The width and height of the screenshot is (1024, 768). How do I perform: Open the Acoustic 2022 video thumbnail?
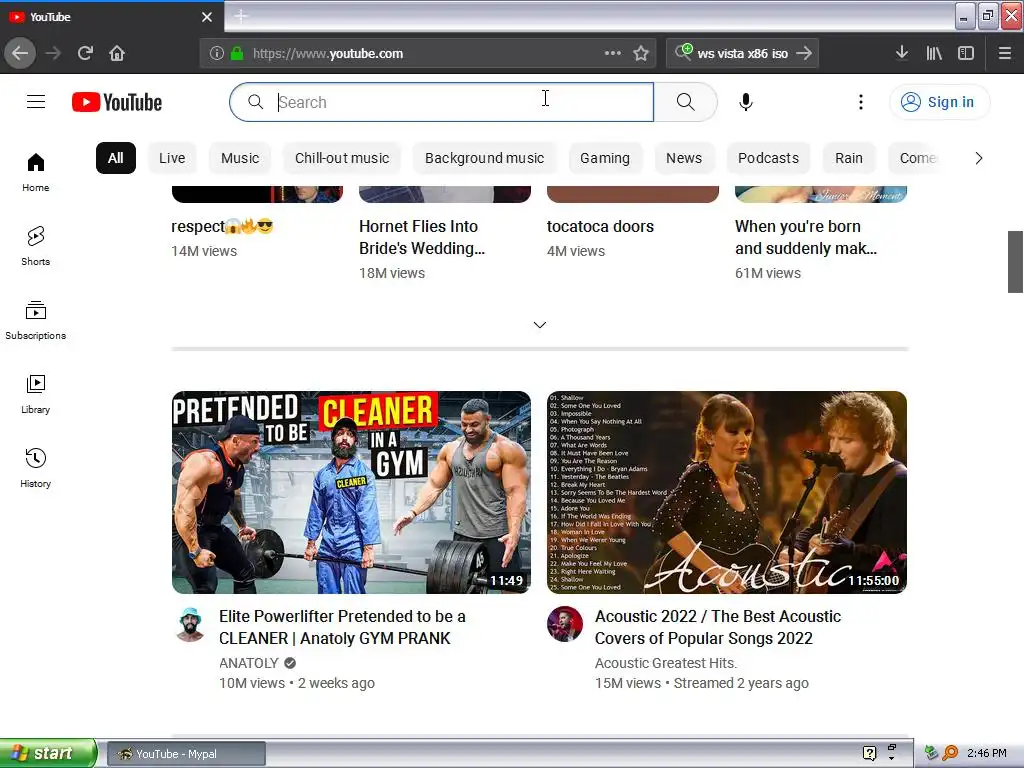click(x=727, y=492)
